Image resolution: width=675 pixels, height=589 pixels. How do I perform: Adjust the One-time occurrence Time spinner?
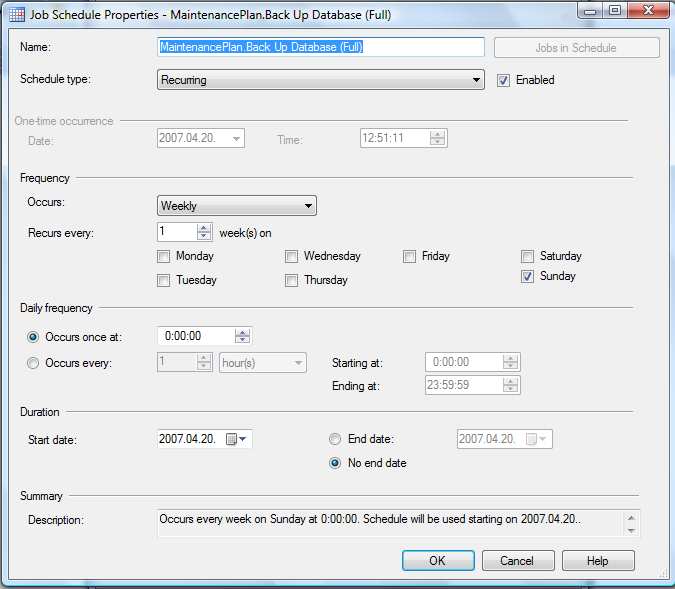point(438,138)
